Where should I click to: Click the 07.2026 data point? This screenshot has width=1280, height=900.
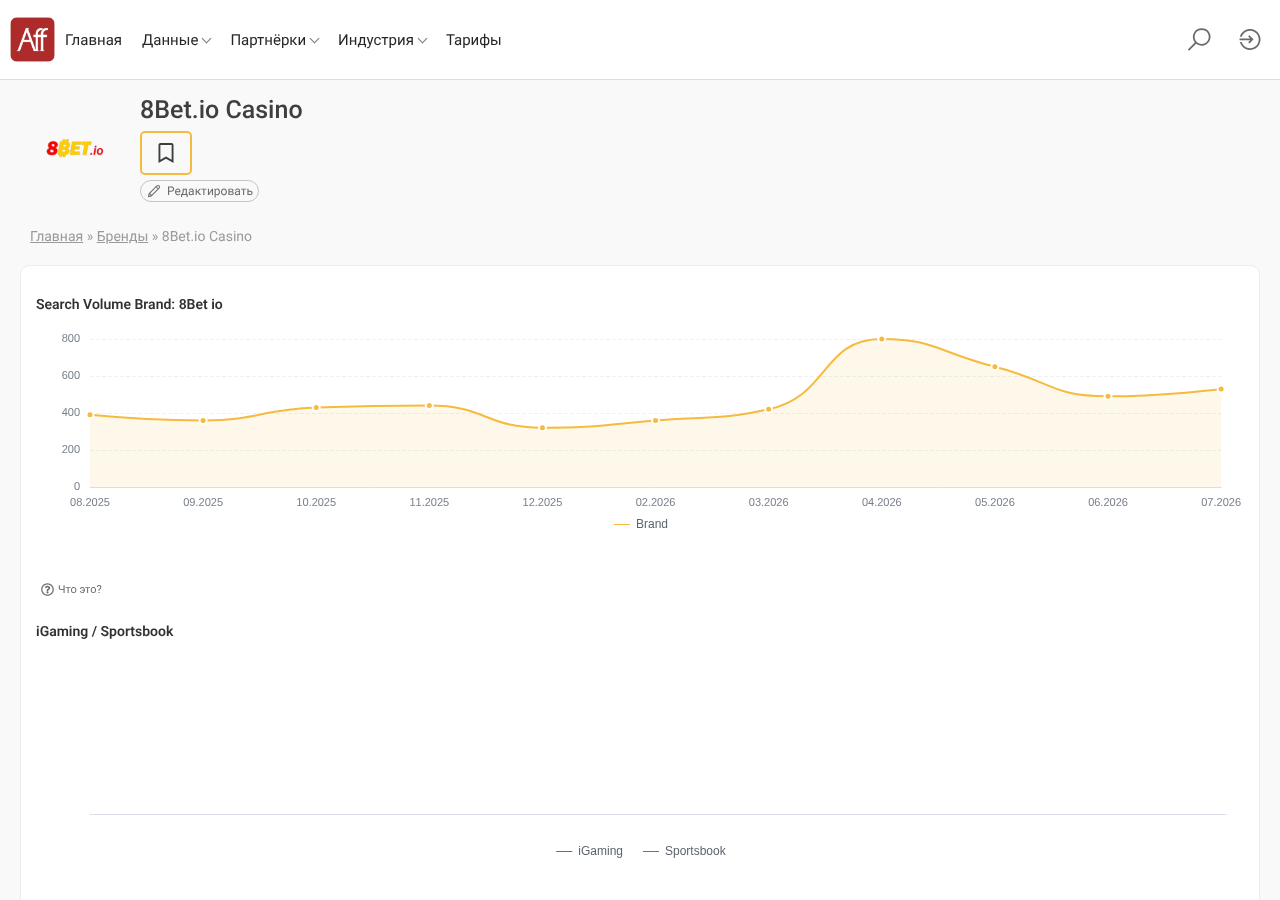click(x=1221, y=389)
